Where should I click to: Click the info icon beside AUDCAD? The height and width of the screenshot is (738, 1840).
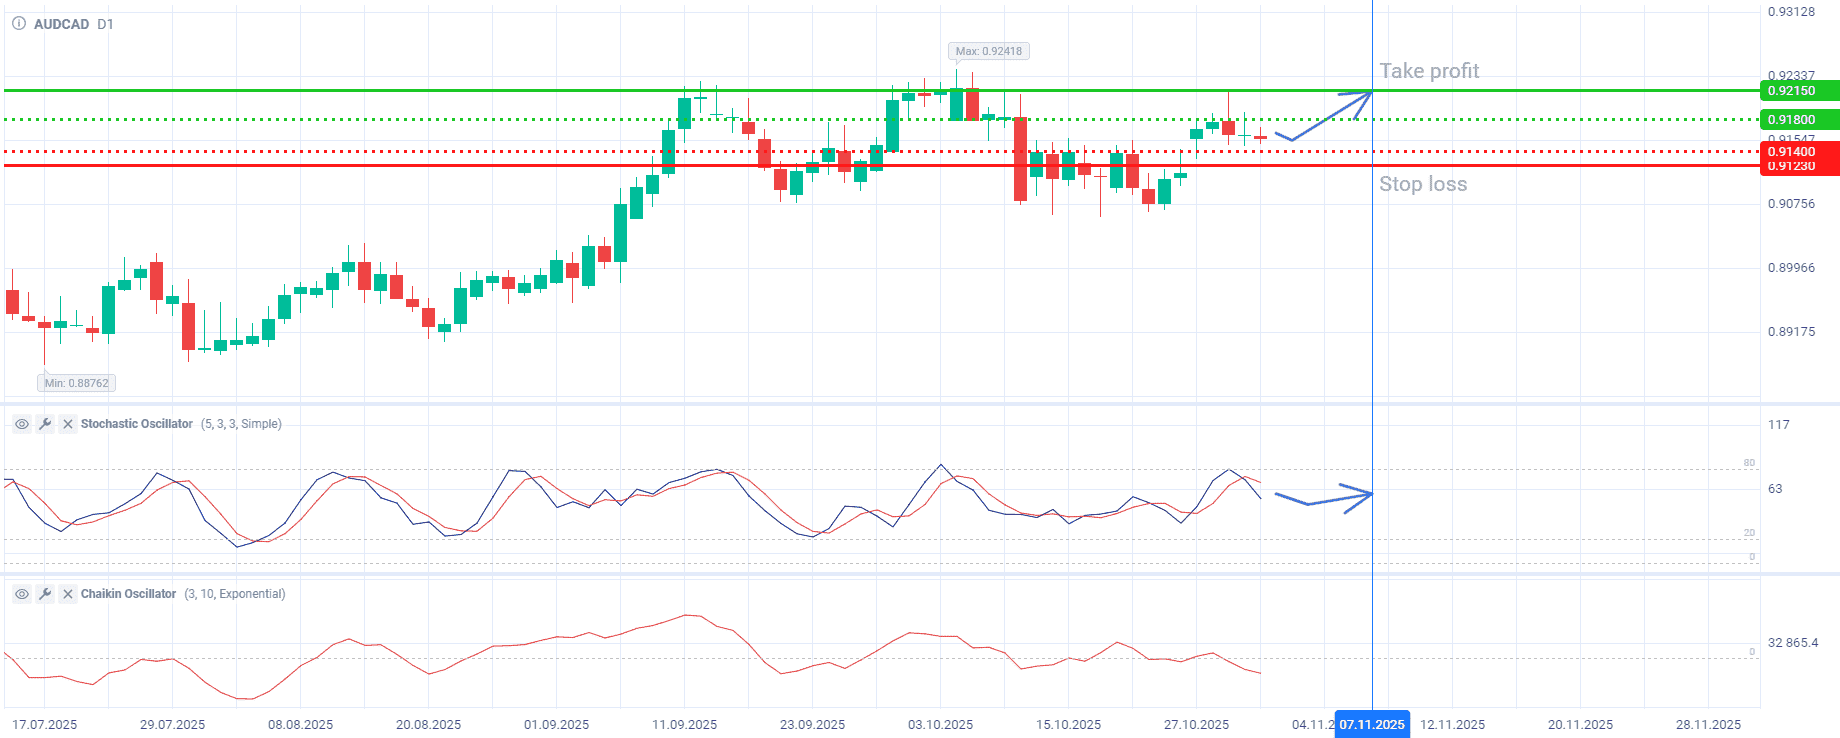click(x=19, y=24)
